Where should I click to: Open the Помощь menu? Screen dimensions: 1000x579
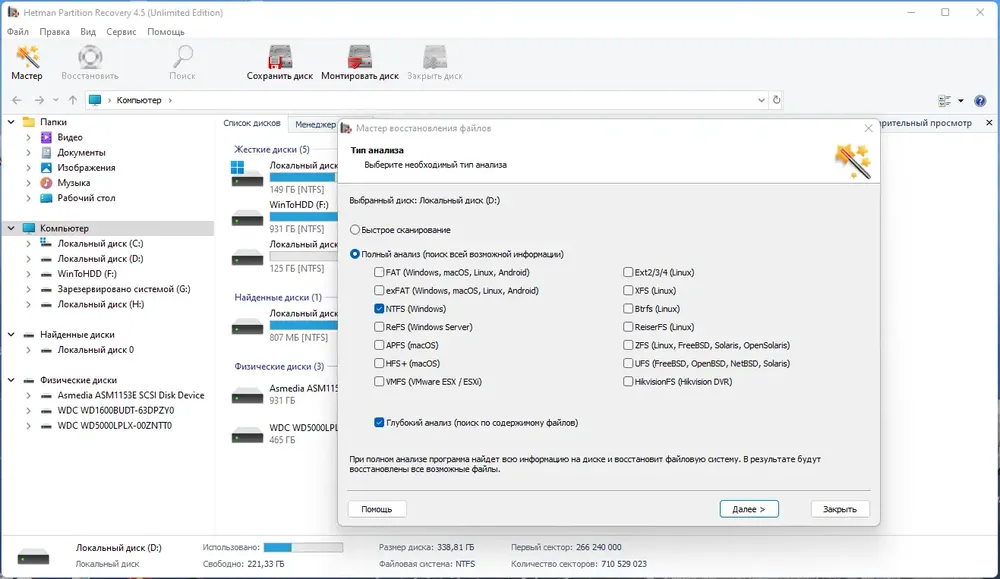click(166, 32)
